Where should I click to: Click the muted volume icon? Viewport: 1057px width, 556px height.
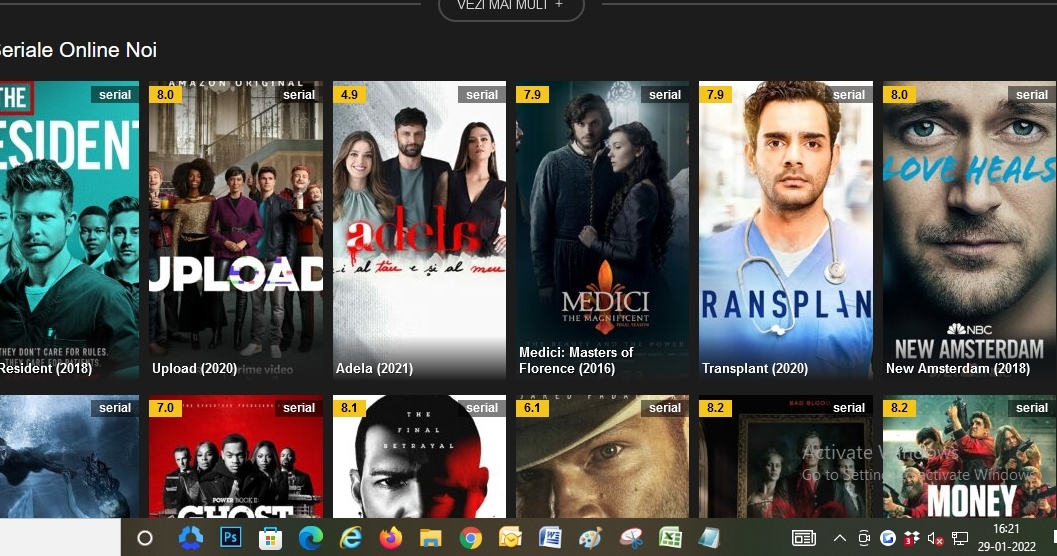click(x=935, y=538)
